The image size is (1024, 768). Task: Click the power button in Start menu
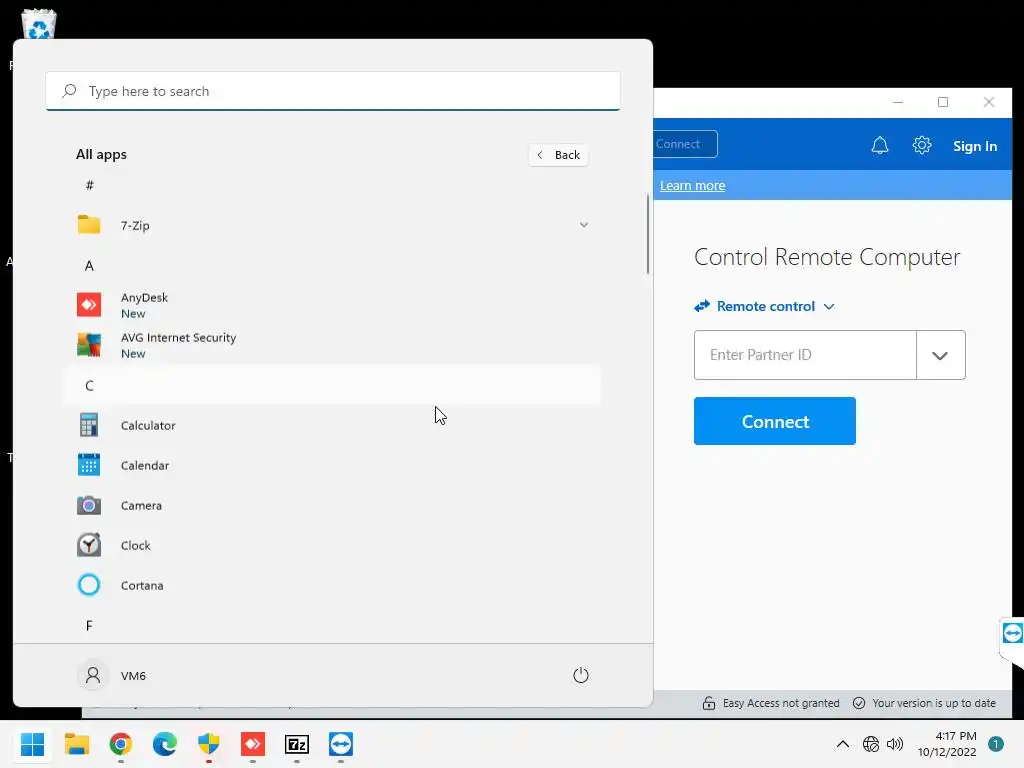coord(581,675)
